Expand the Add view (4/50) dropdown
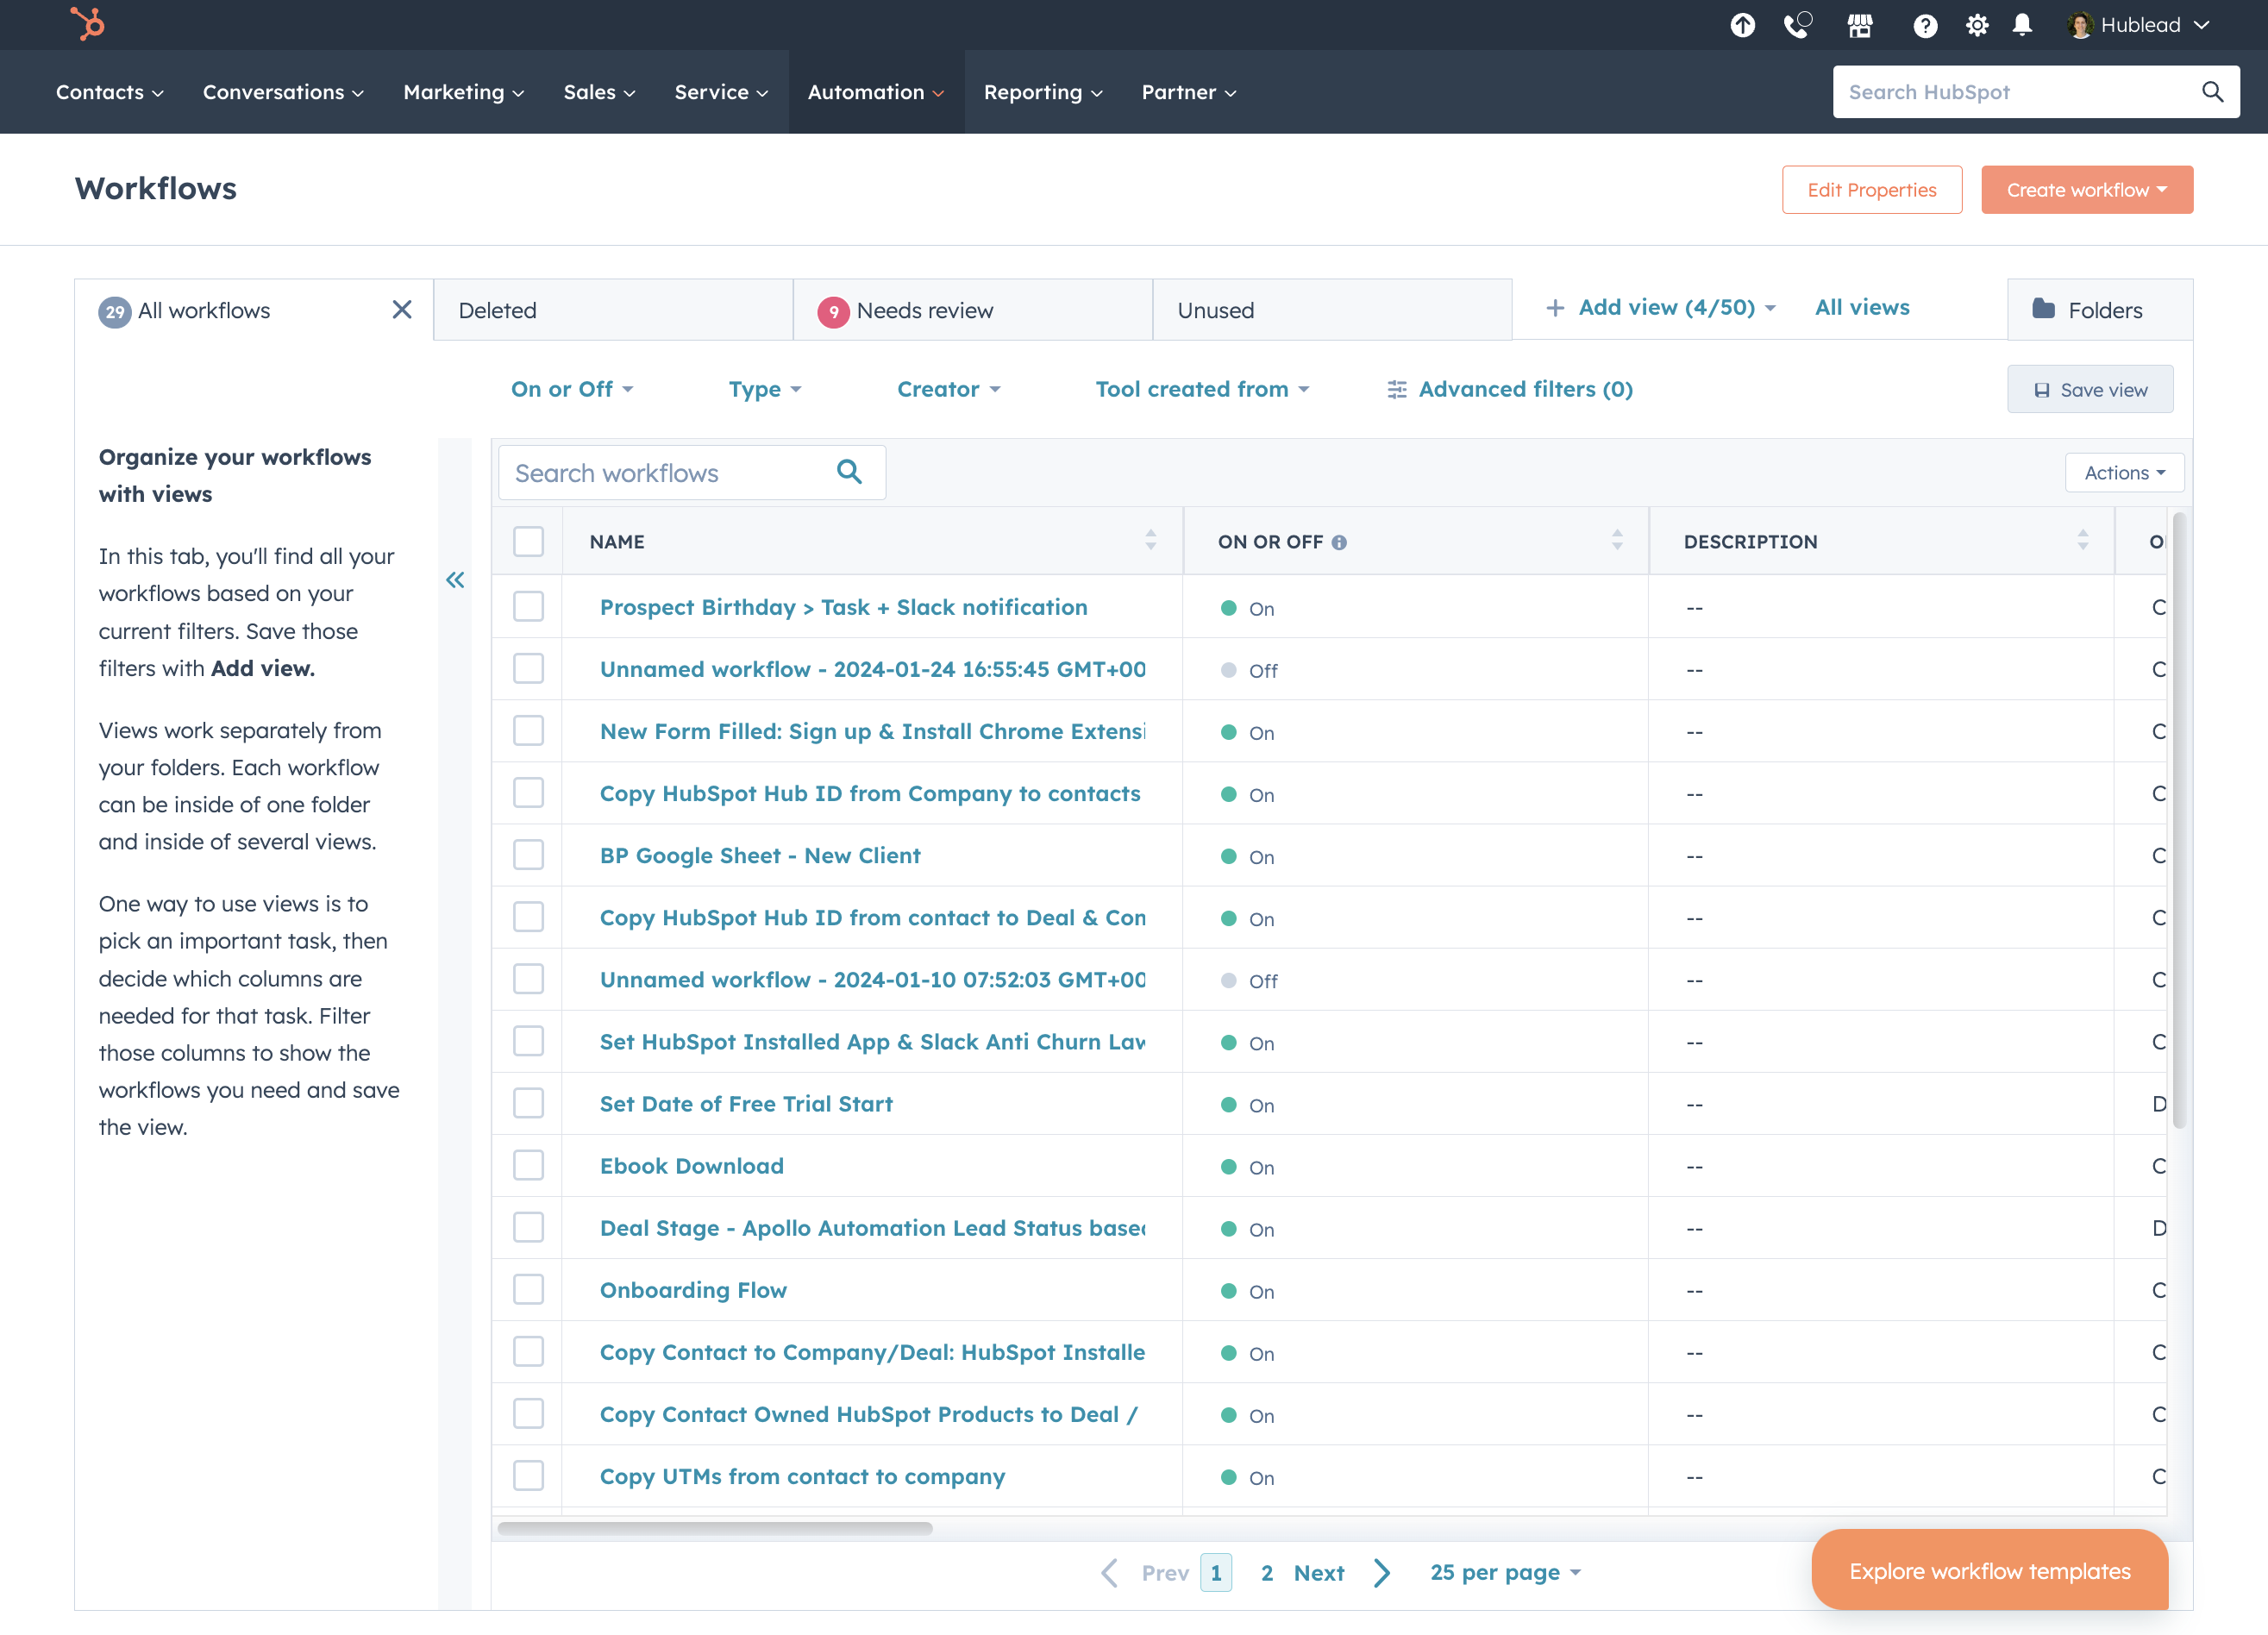 point(1676,308)
